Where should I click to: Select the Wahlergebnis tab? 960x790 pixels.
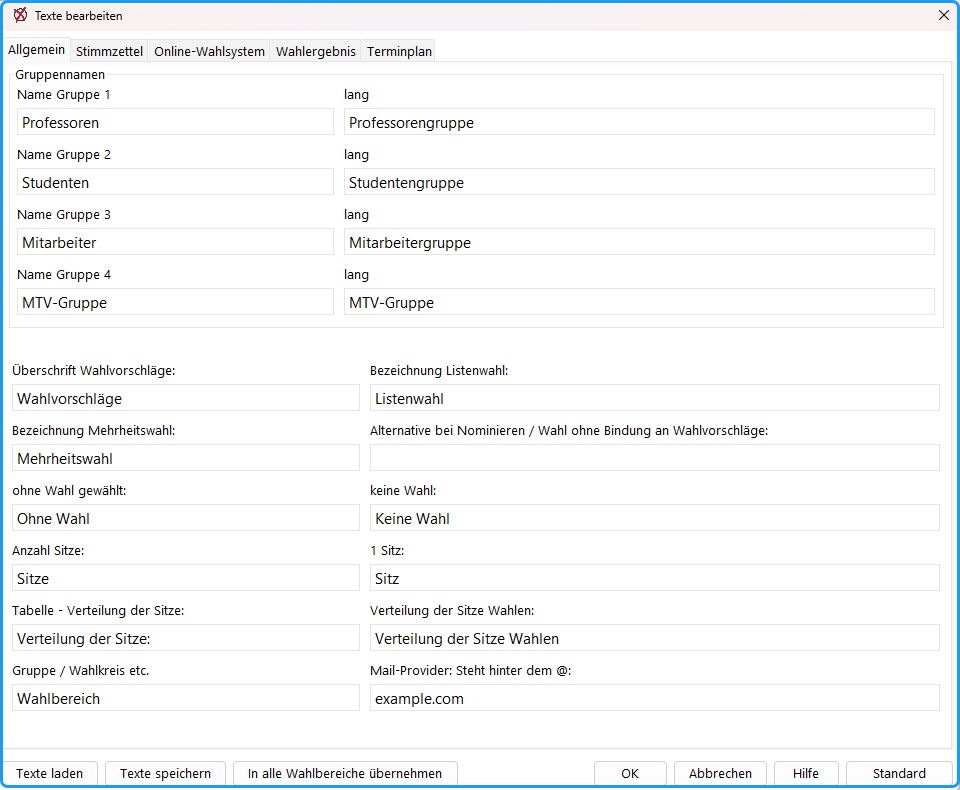pos(315,51)
